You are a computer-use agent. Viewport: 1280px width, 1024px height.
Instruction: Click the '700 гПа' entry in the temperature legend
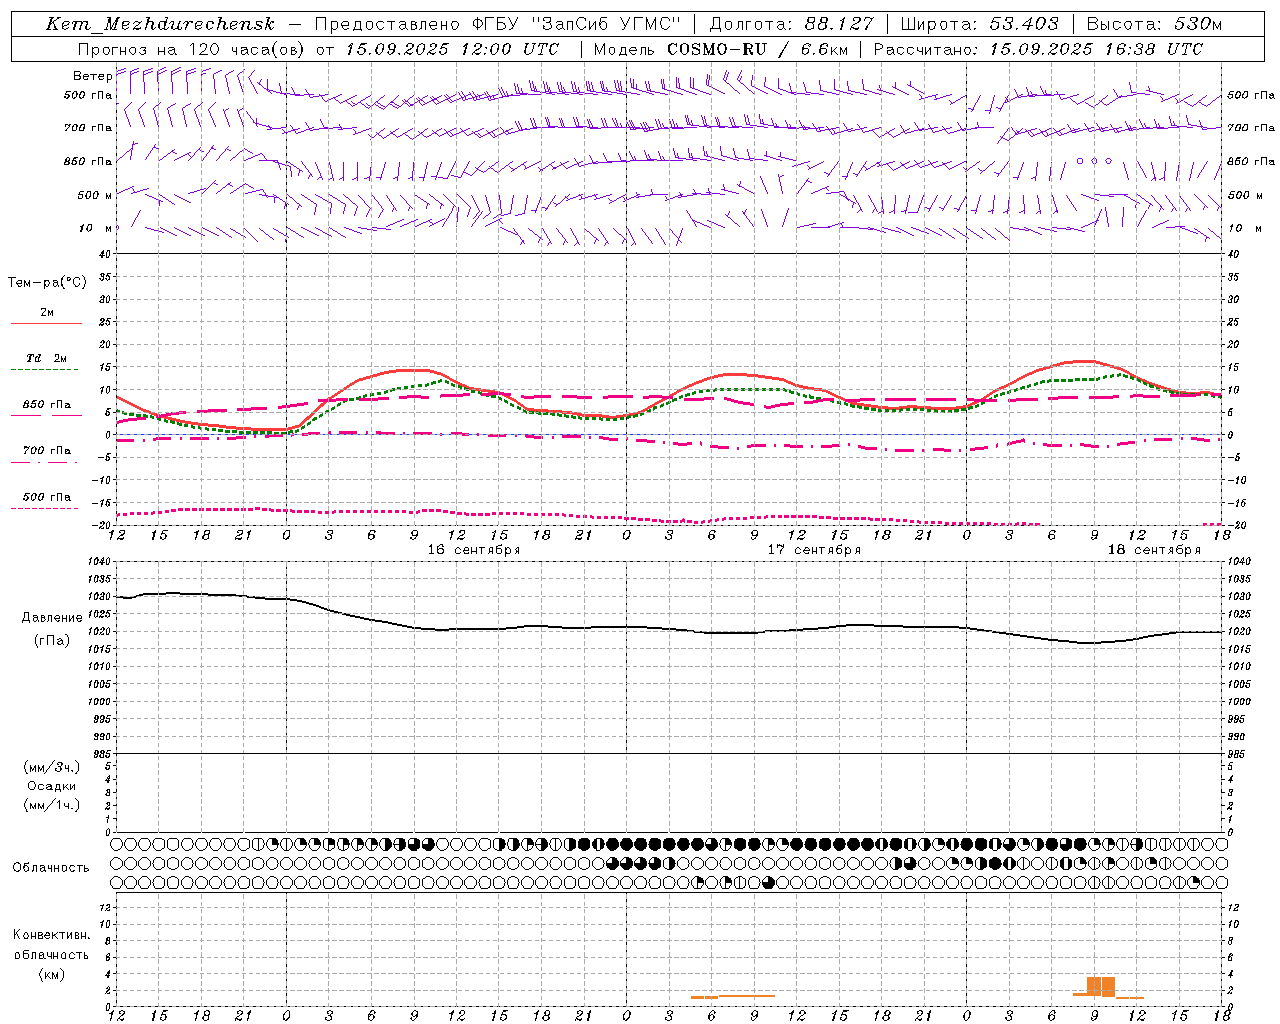point(46,450)
